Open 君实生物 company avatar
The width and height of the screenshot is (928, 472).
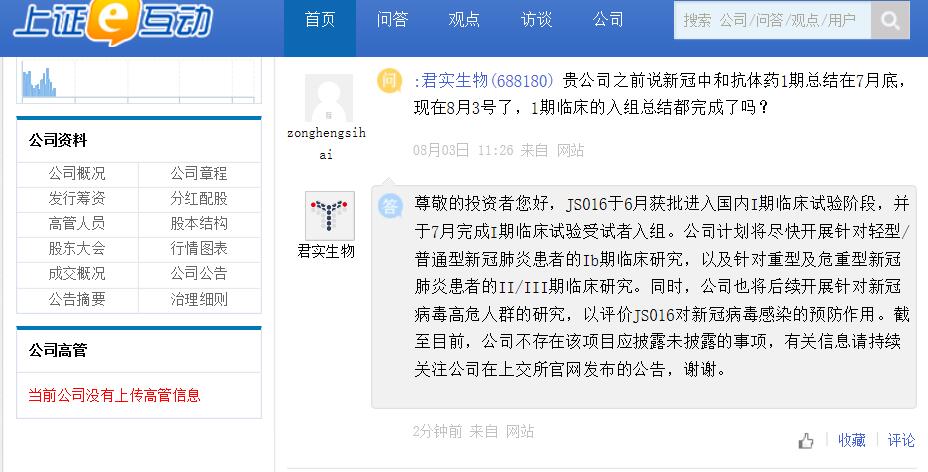[x=329, y=216]
